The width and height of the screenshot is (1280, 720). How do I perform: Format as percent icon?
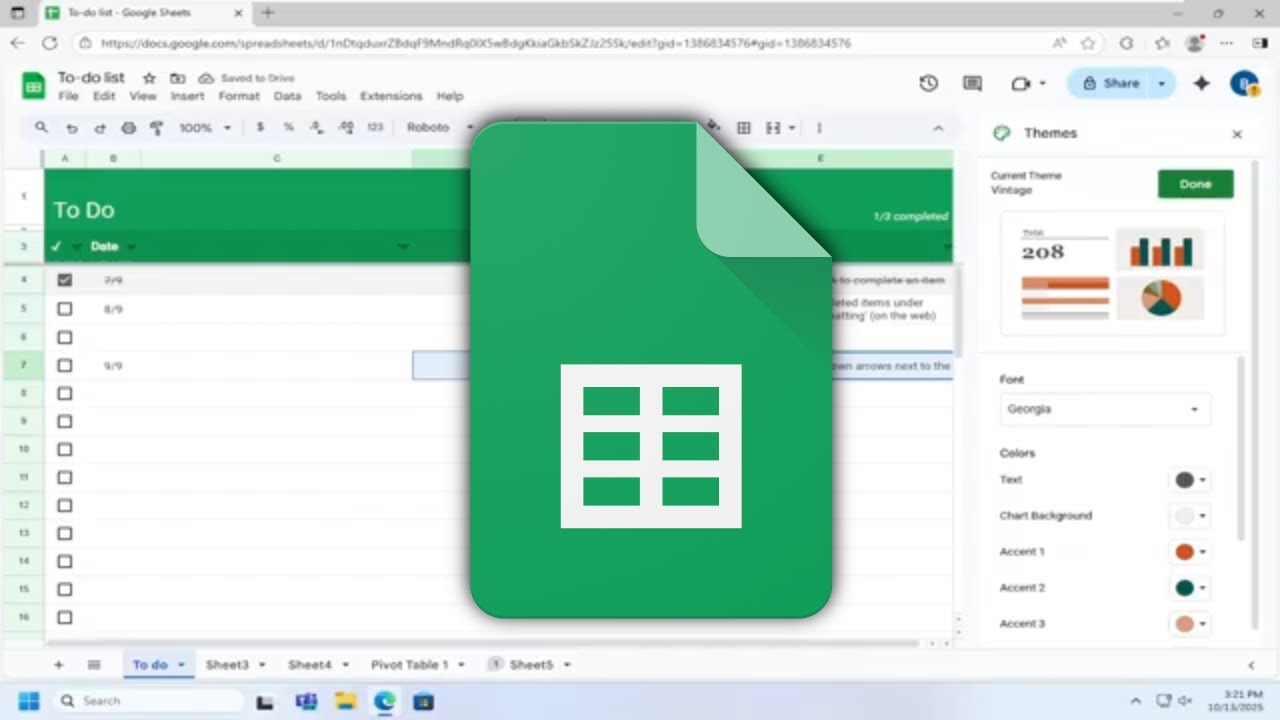click(x=288, y=127)
